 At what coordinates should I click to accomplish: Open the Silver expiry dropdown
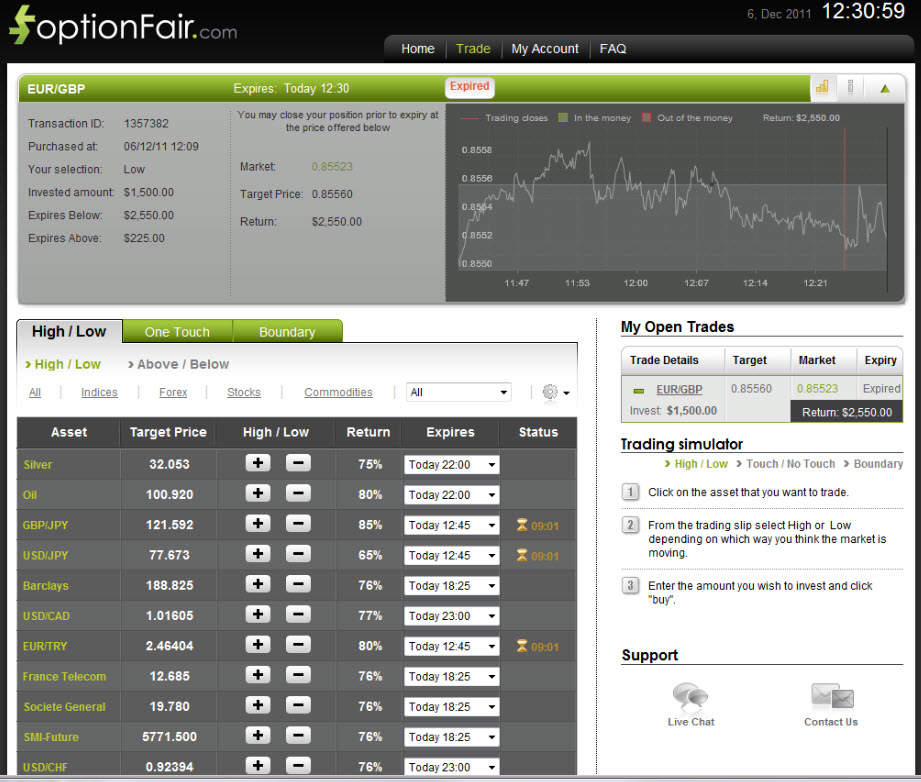[x=451, y=465]
